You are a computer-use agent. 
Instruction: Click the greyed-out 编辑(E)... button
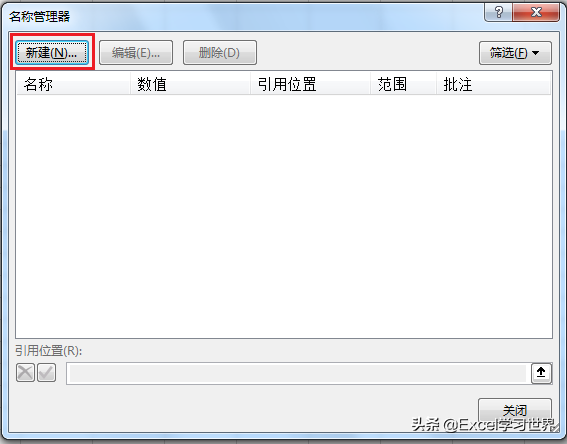(136, 53)
